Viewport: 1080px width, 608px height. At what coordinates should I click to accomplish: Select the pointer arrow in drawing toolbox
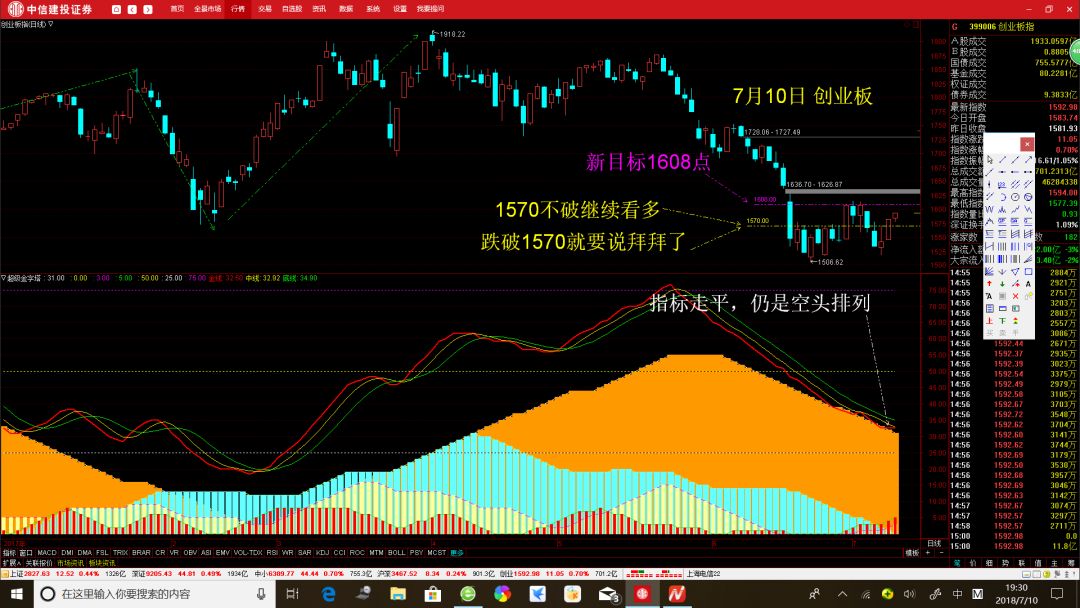point(990,160)
